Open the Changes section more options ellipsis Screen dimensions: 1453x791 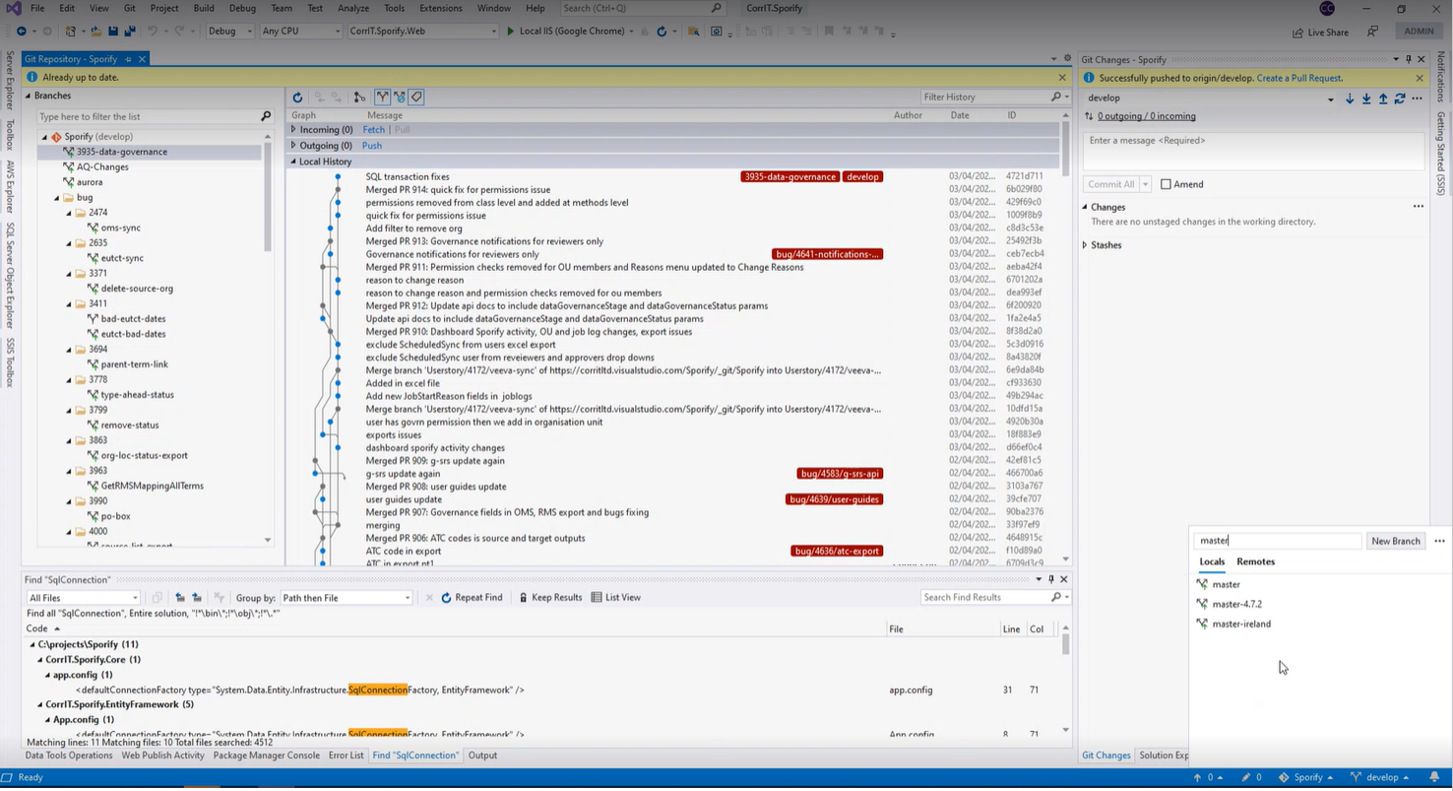click(x=1417, y=207)
